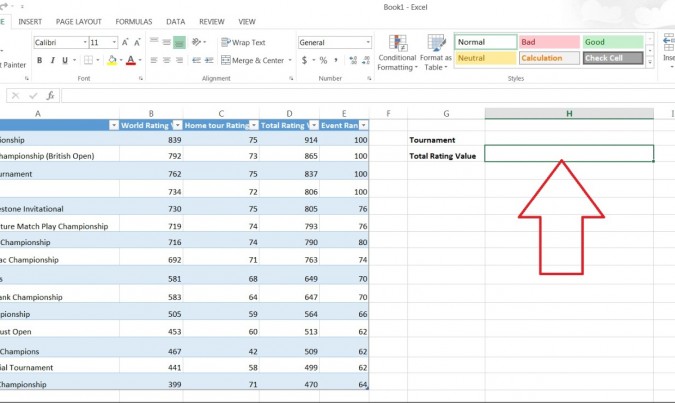Center text horizontally
675x403 pixels.
(167, 60)
